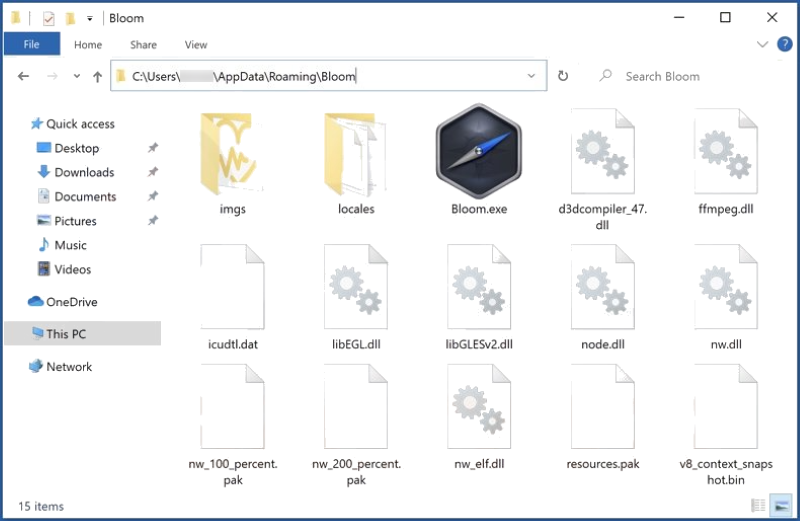Select the libEGL.dll file icon
The image size is (800, 521).
click(356, 287)
